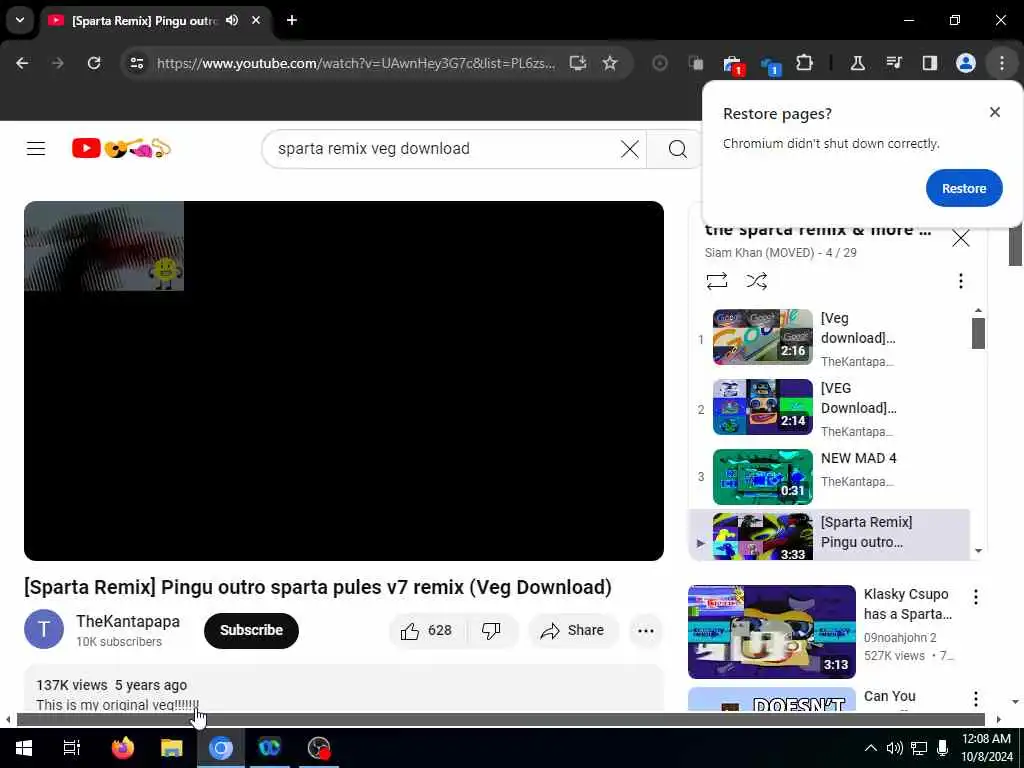Select current Pingu outro playlist entry
The image size is (1024, 768).
tap(829, 535)
